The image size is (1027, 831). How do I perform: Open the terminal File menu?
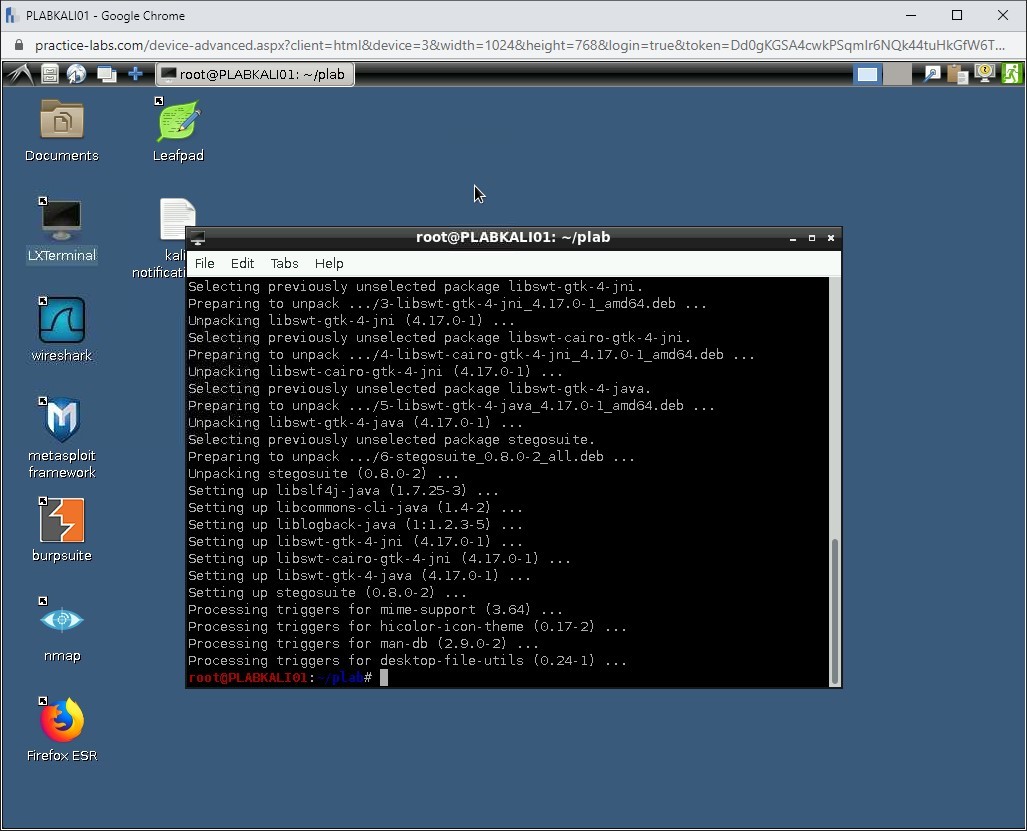tap(204, 263)
